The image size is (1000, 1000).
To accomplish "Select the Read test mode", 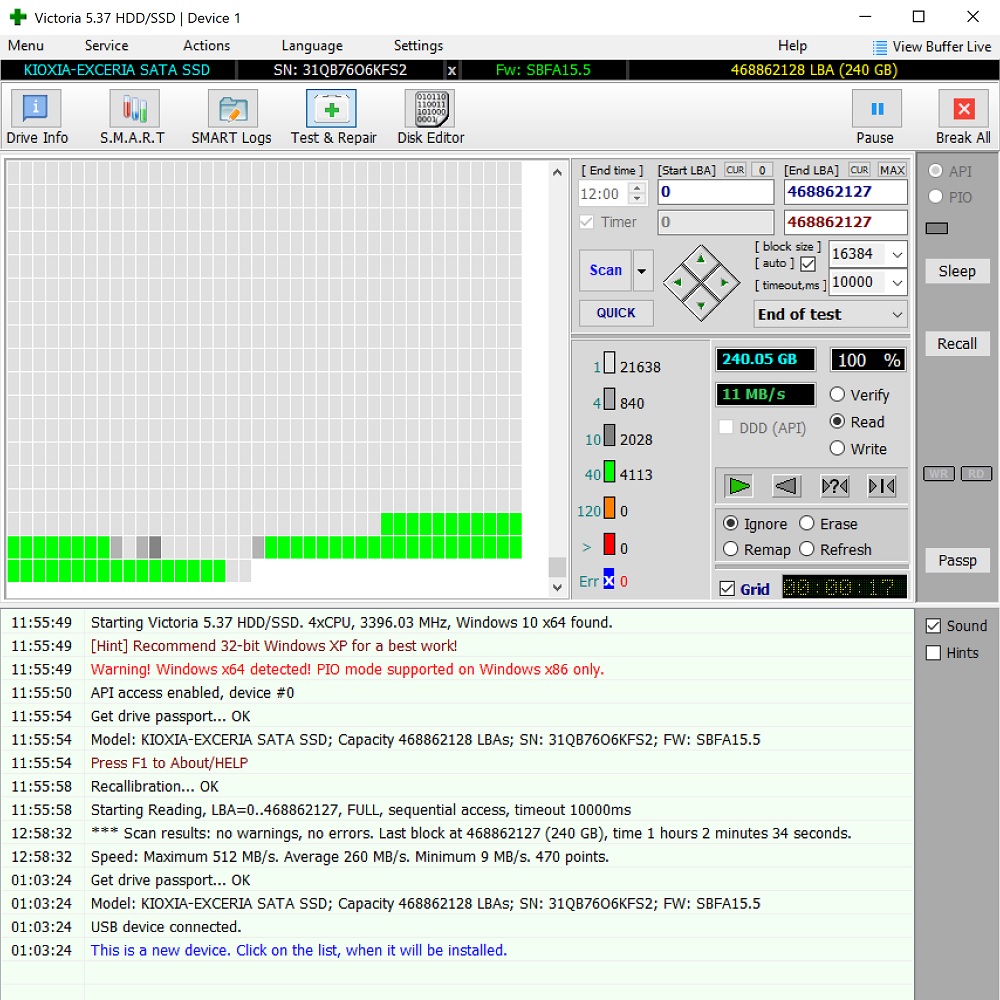I will [837, 422].
